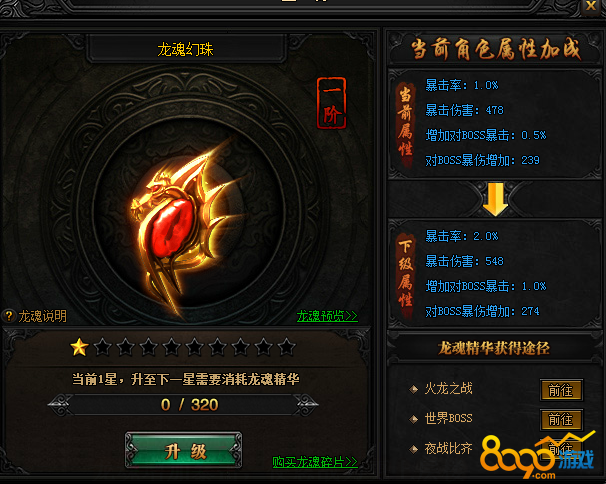Click the 龙魂说明 question mark icon

pyautogui.click(x=9, y=316)
